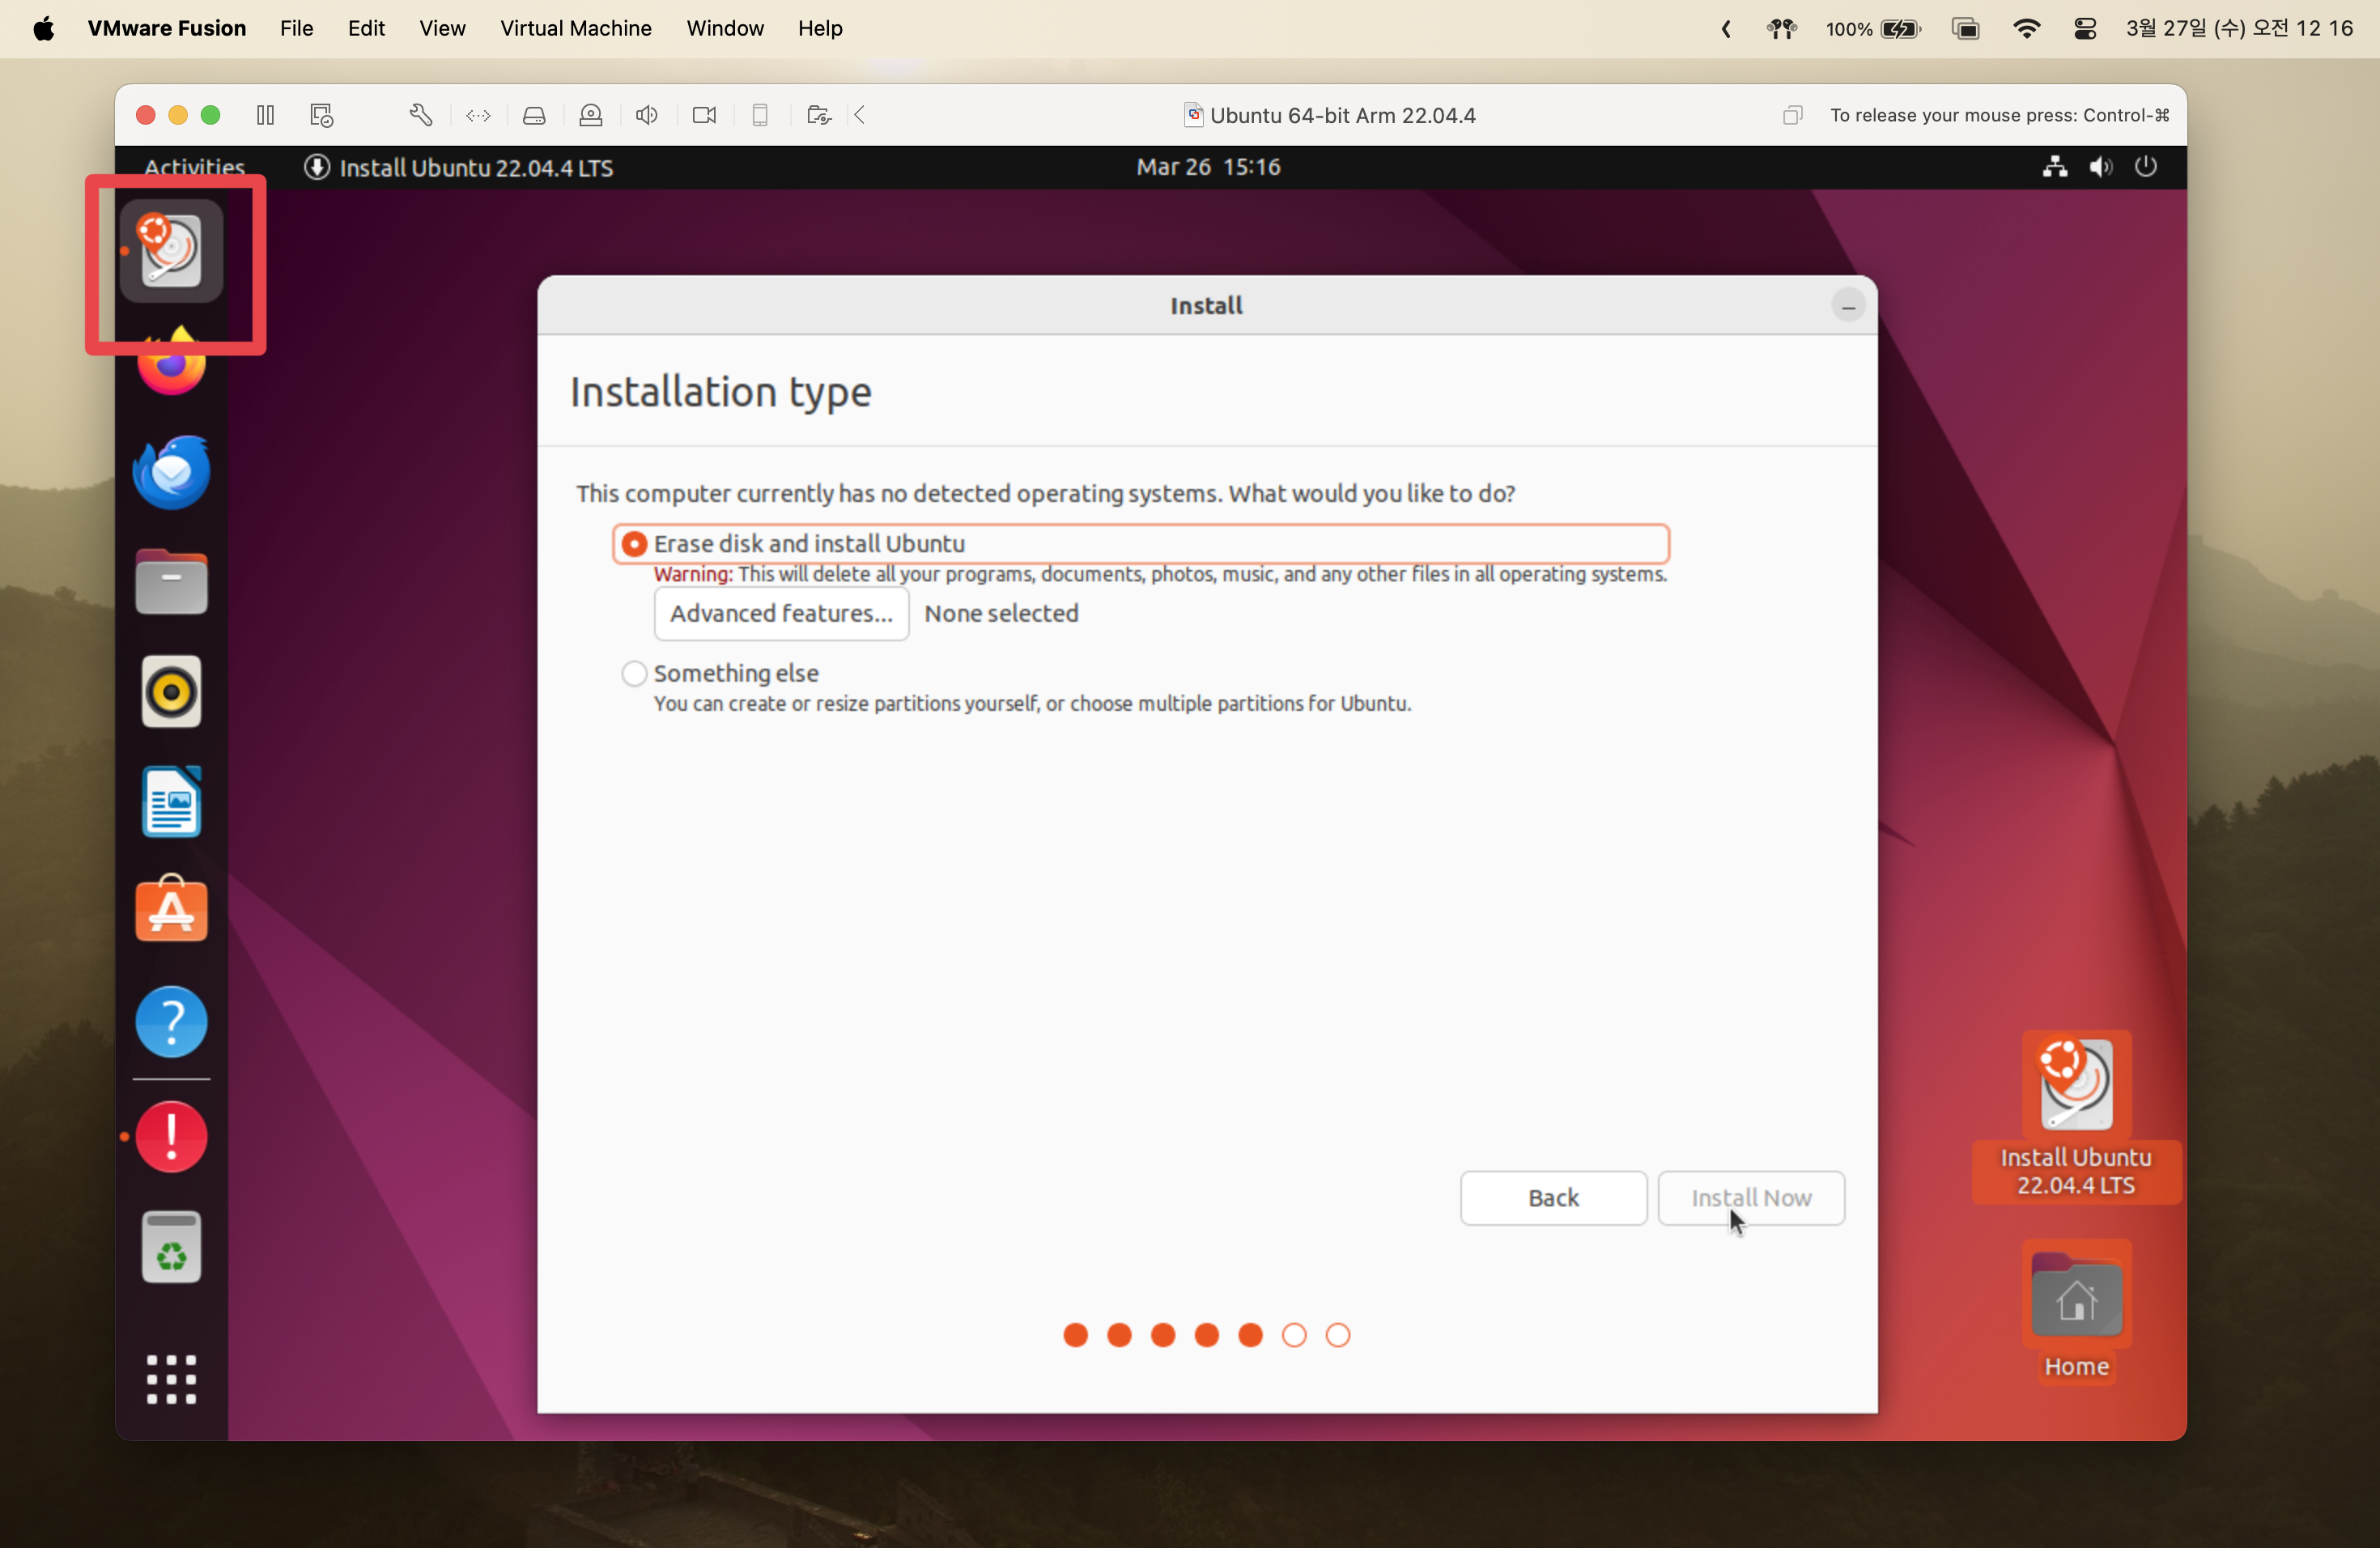Open the Help menu in macOS menu bar
This screenshot has width=2380, height=1548.
pos(820,28)
